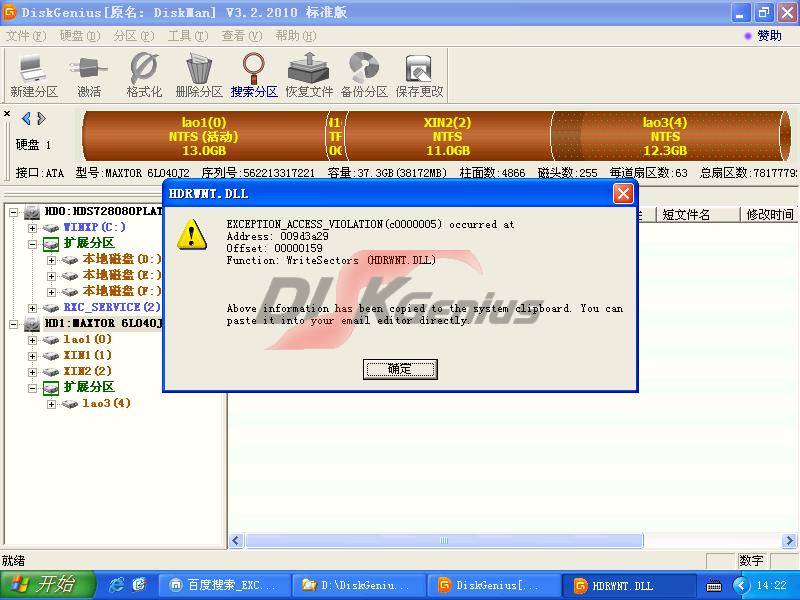This screenshot has width=800, height=600.
Task: Click the 恢复文件 toolbar icon
Action: 309,76
